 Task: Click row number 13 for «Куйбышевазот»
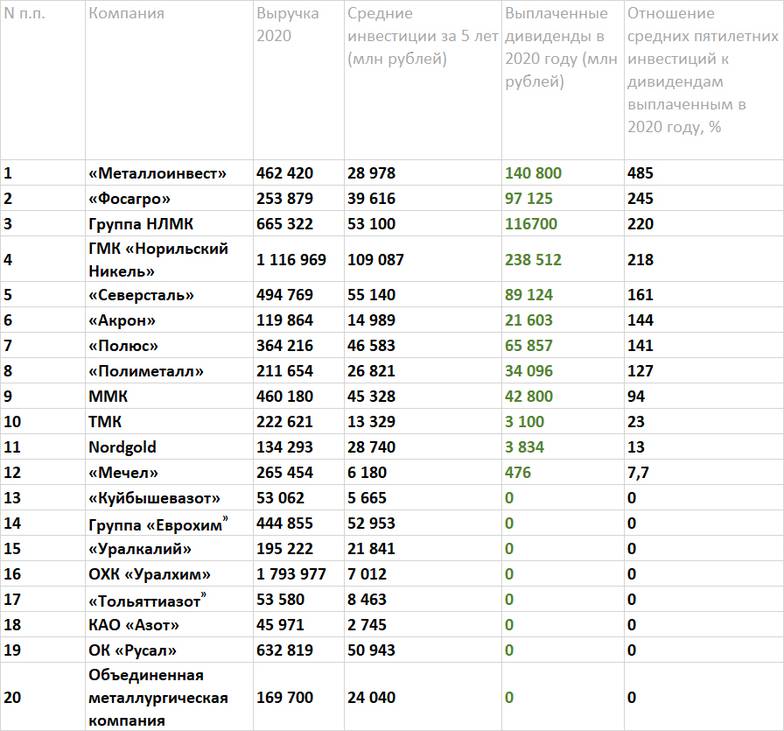(12, 498)
